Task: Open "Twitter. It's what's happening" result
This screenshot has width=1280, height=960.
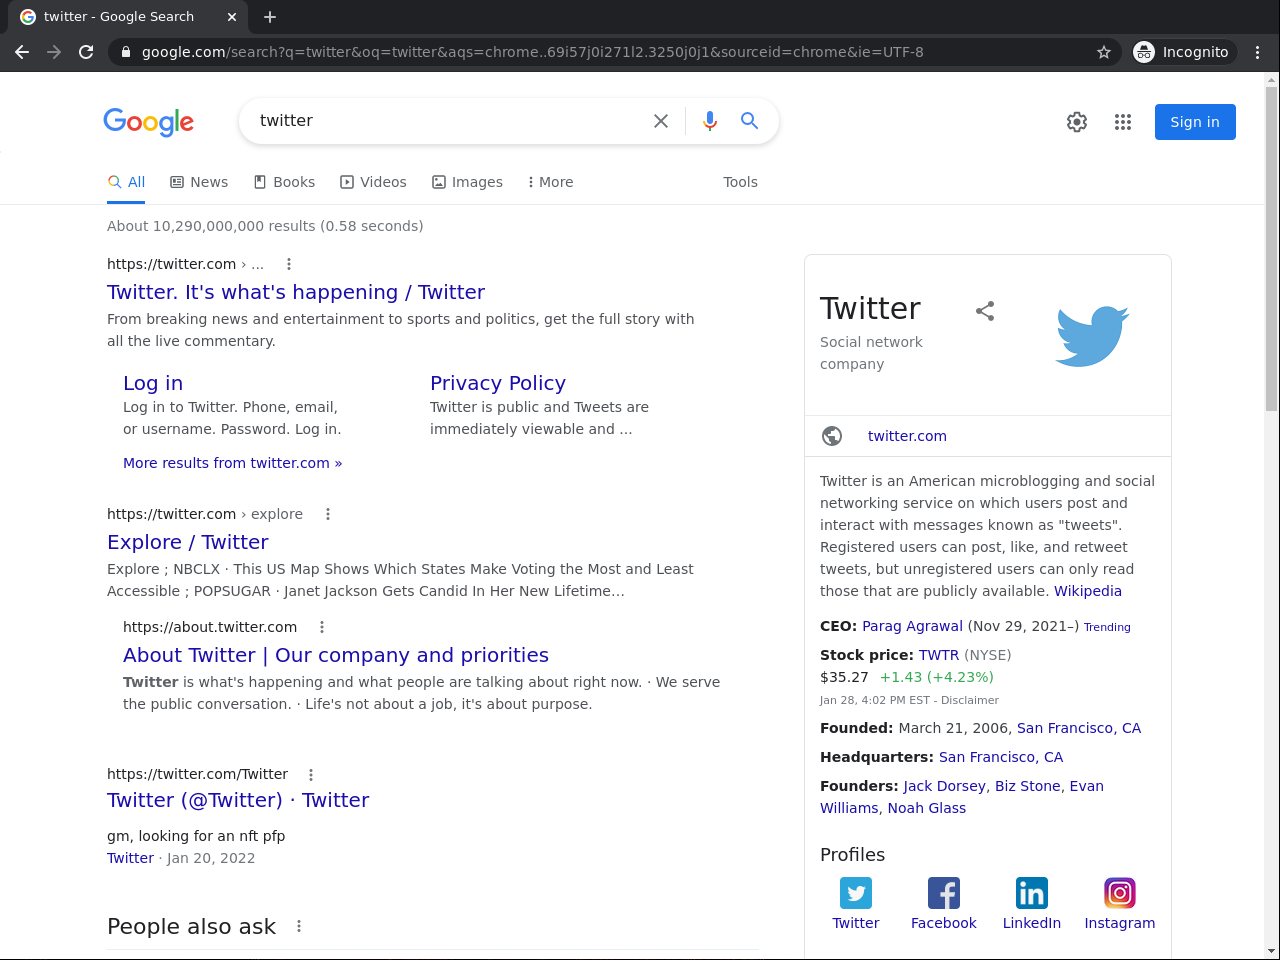Action: [296, 292]
